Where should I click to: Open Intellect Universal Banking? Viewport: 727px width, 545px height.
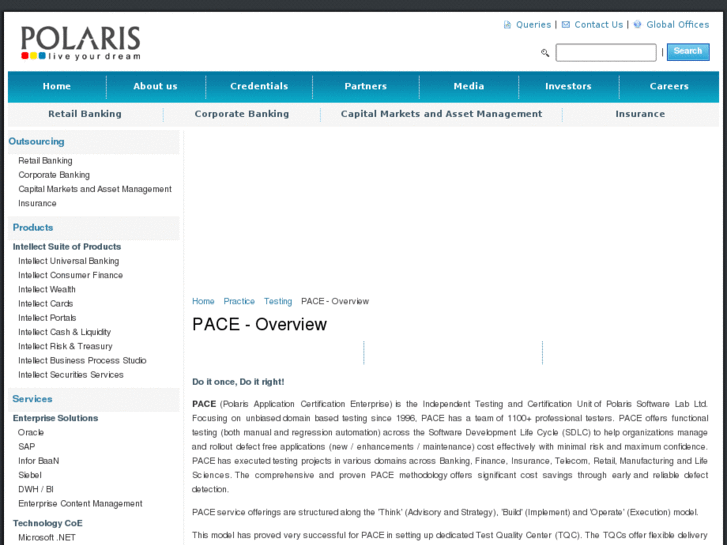[69, 261]
